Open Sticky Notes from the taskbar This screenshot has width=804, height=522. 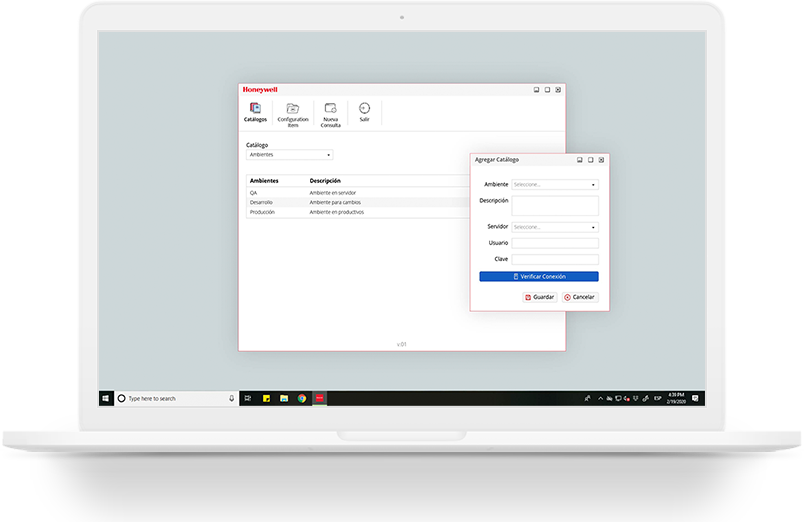point(266,398)
